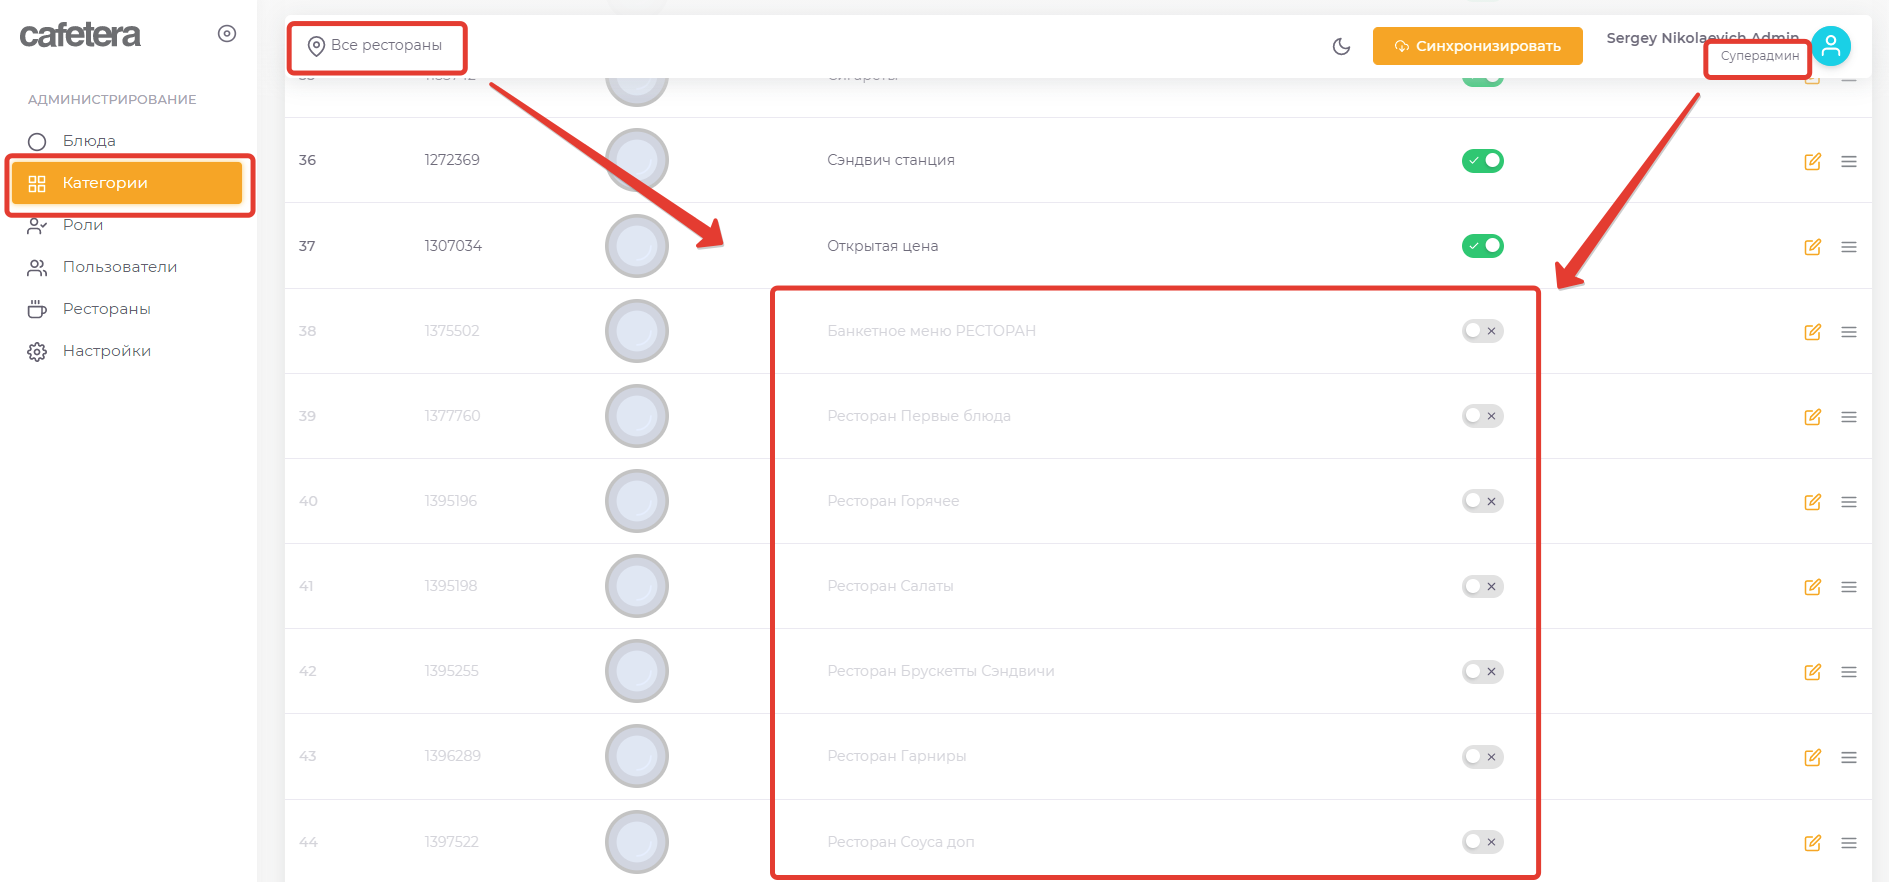Edit the Сэндвич станция category
Image resolution: width=1889 pixels, height=882 pixels.
[1812, 161]
